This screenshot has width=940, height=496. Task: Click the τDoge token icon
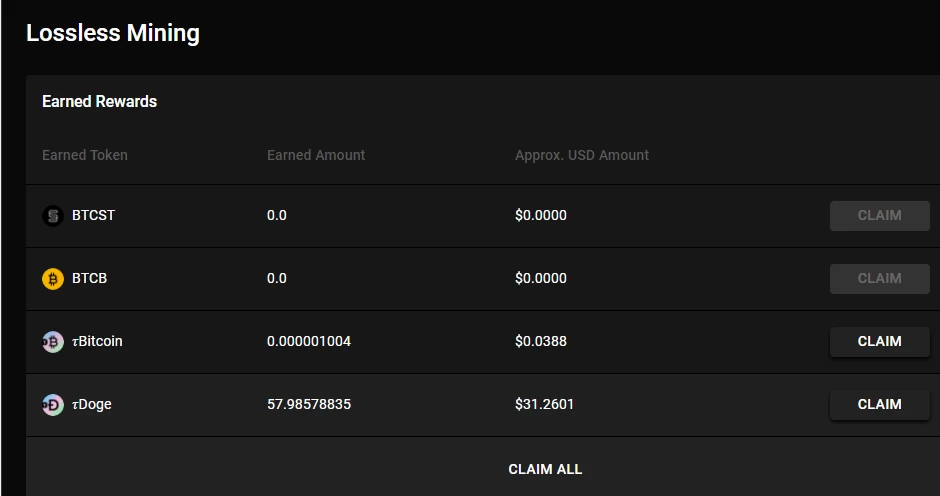pyautogui.click(x=53, y=404)
